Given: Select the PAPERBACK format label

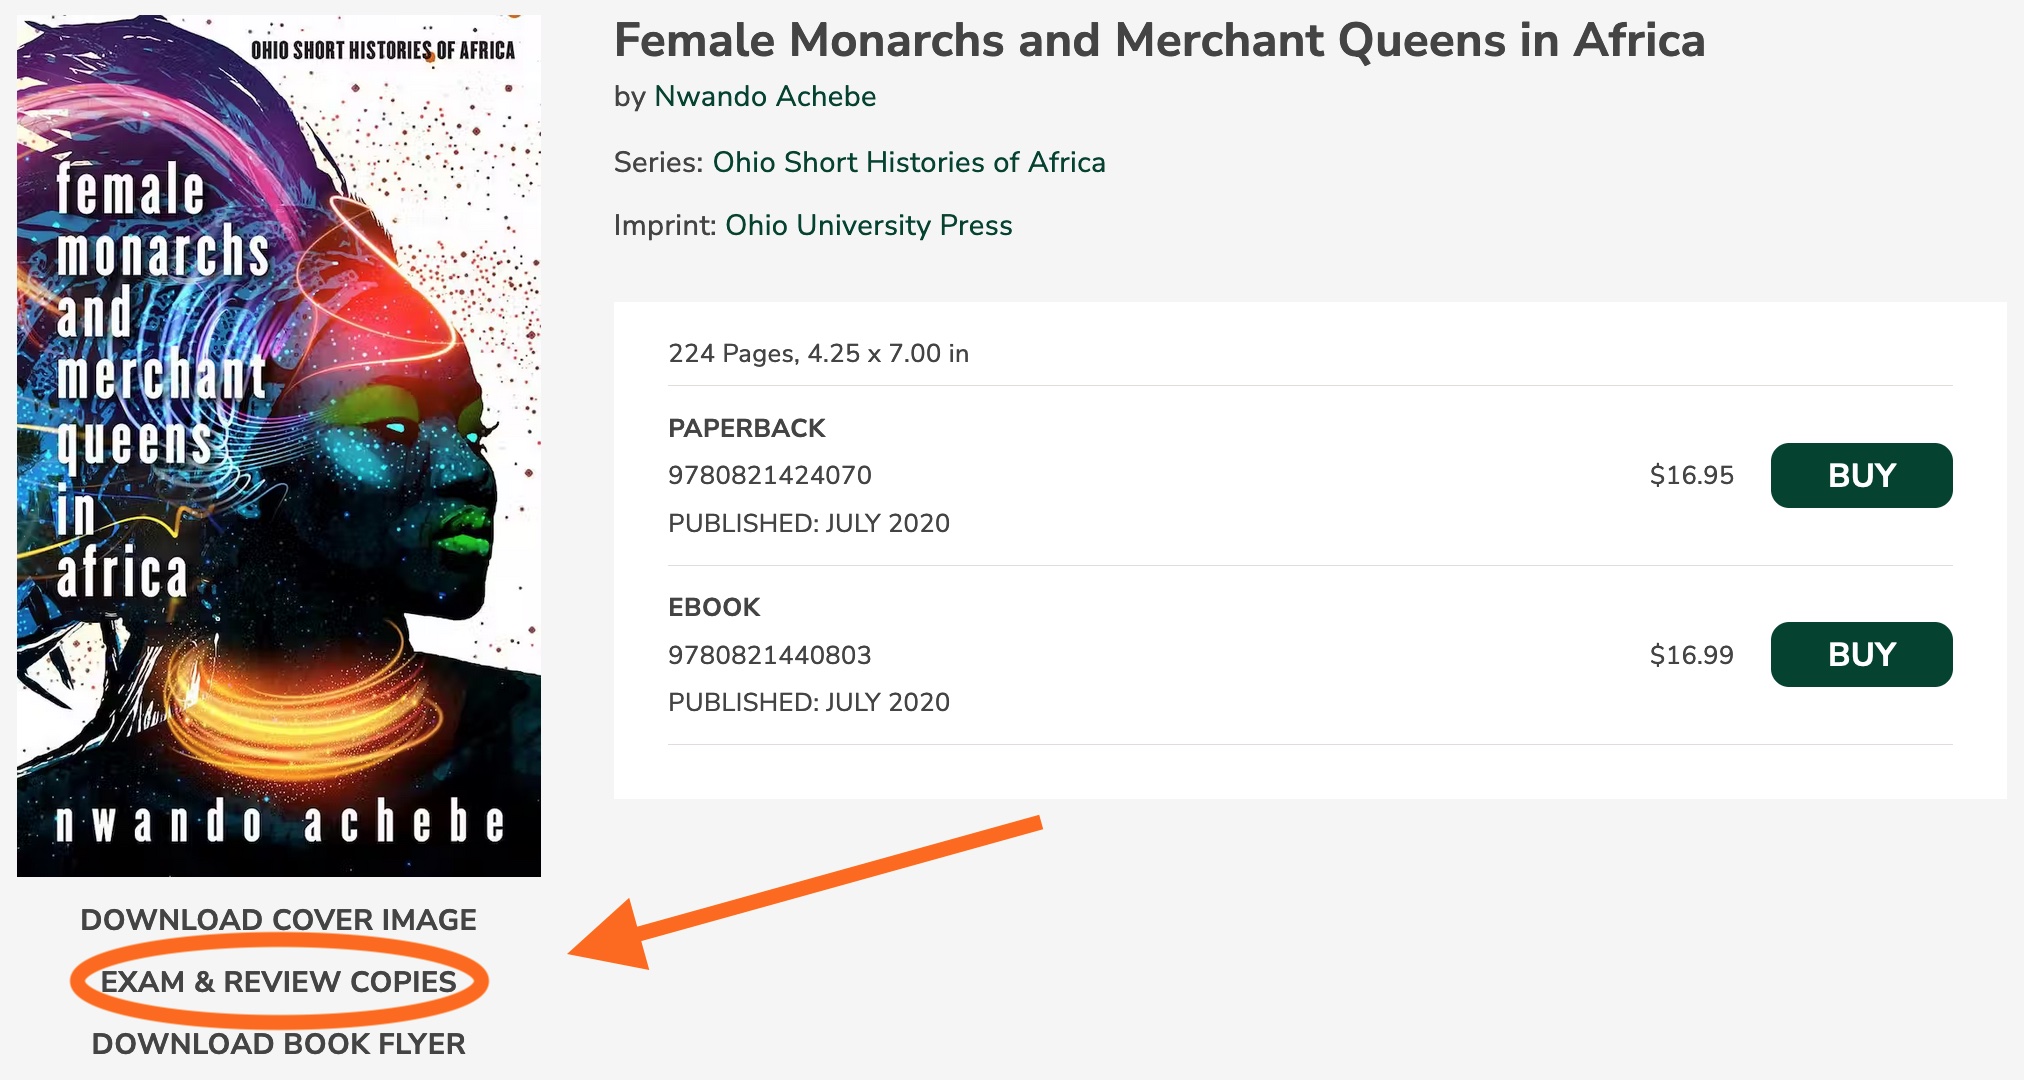Looking at the screenshot, I should (x=747, y=428).
